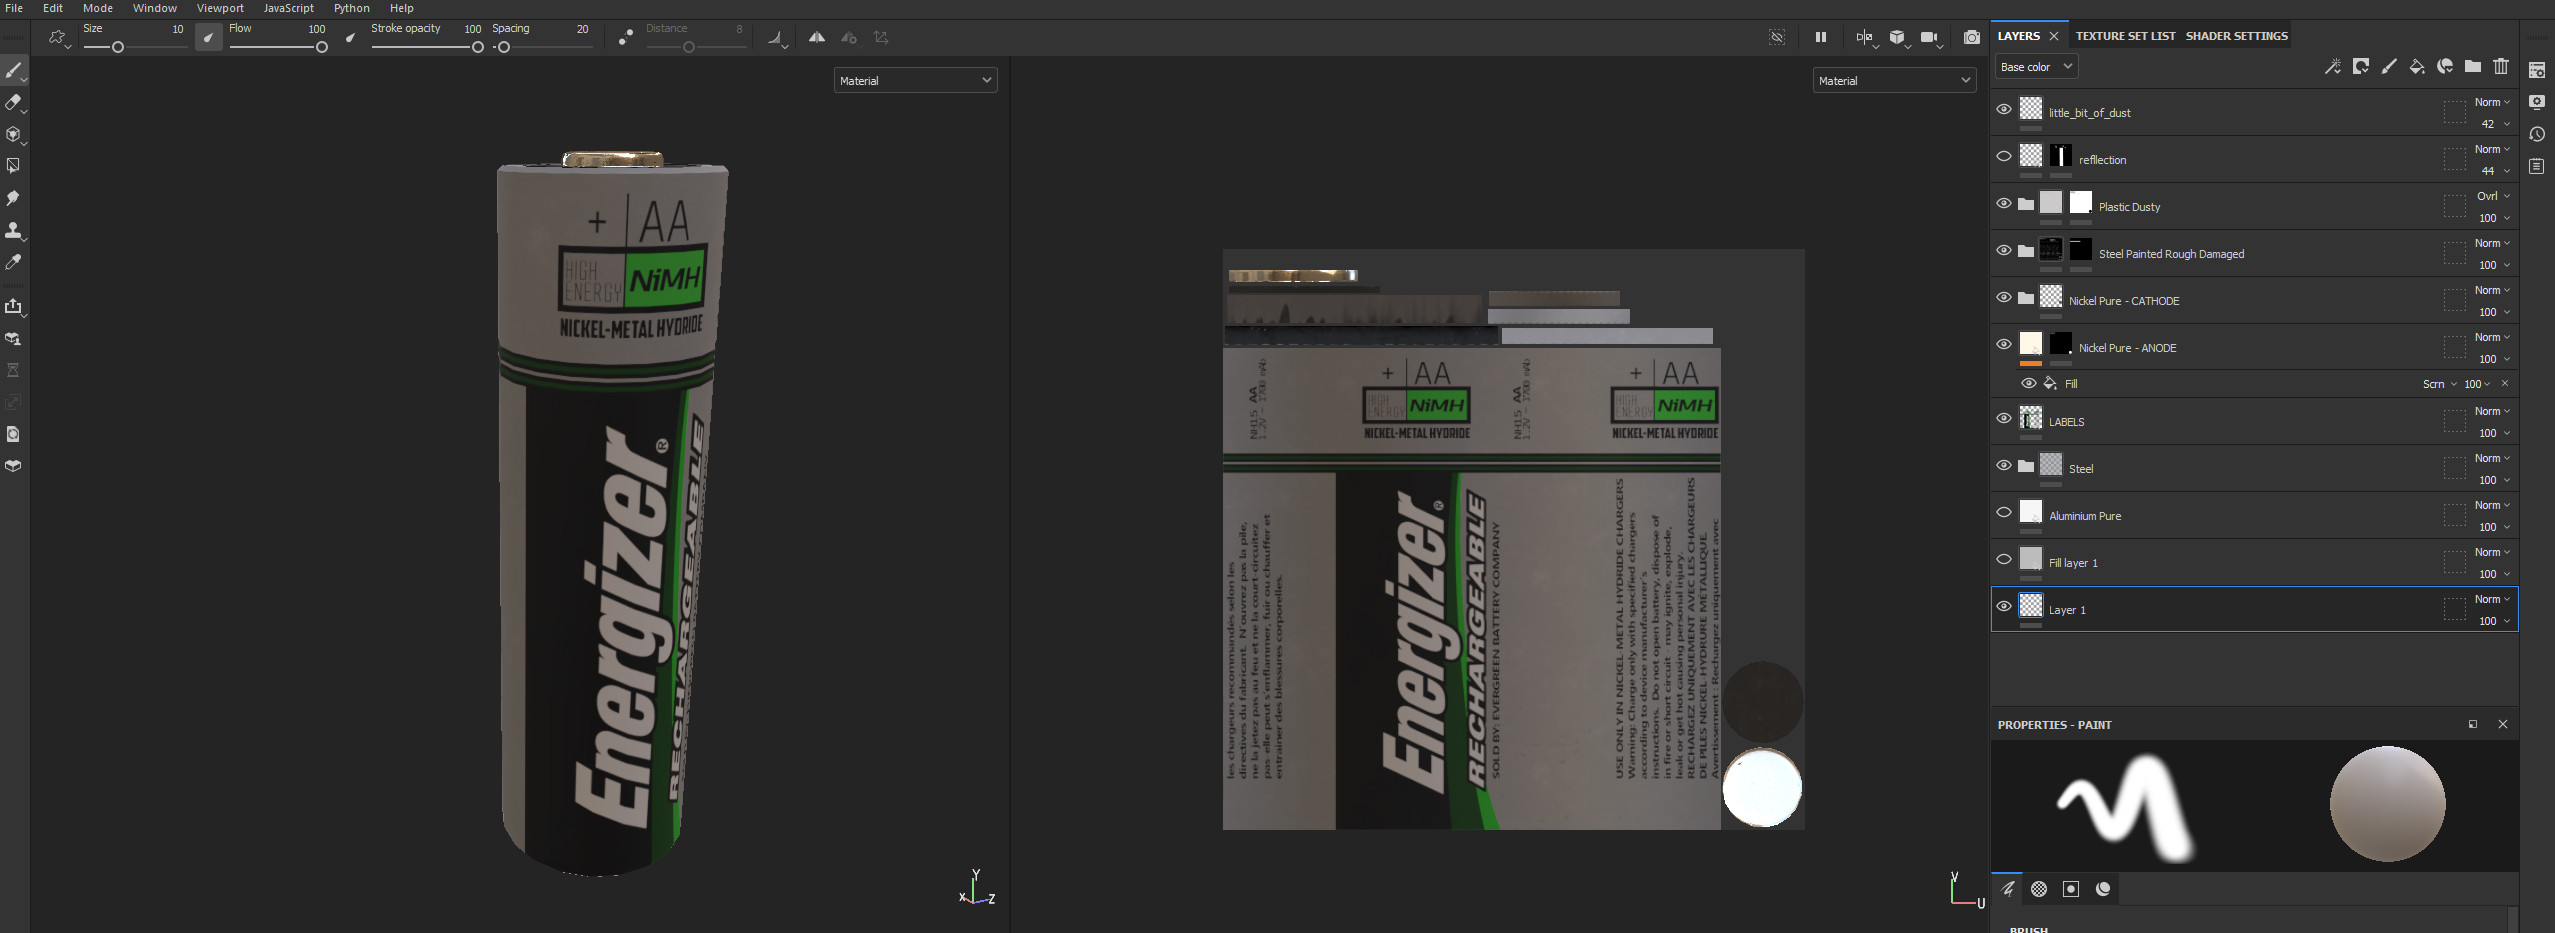Open the Viewport menu
Viewport: 2555px width, 933px height.
pos(220,8)
